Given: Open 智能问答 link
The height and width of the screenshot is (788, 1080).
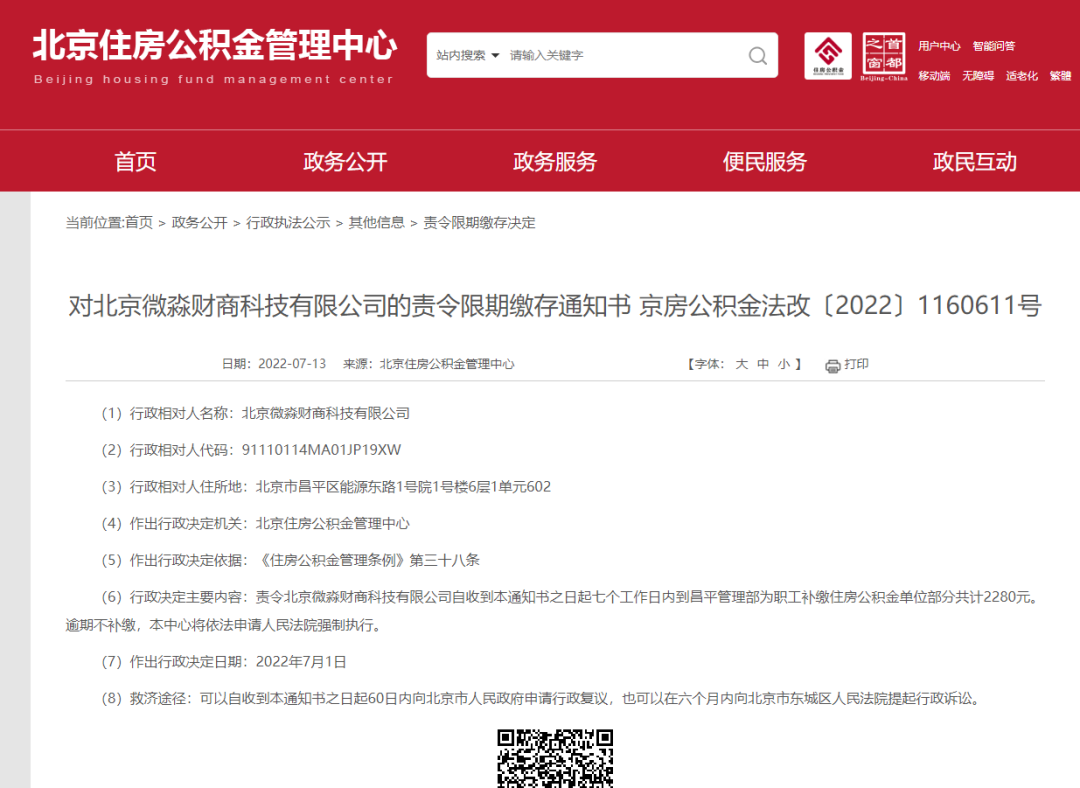Looking at the screenshot, I should click(x=994, y=46).
